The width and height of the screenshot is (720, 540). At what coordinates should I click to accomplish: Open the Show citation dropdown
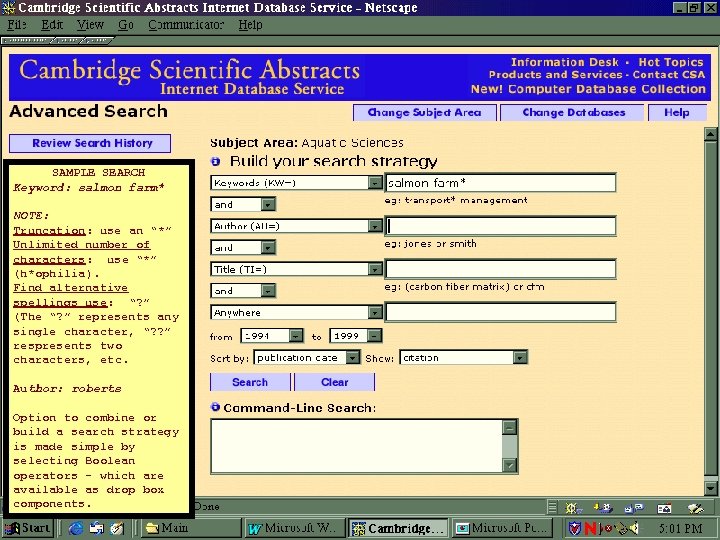[x=520, y=357]
